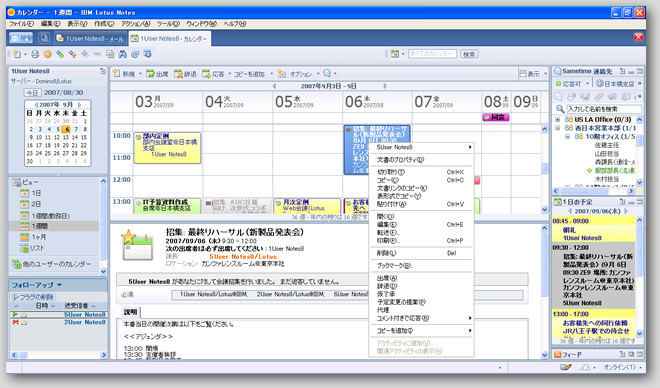Click the 朝礼 entry in the day schedule panel

(593, 230)
